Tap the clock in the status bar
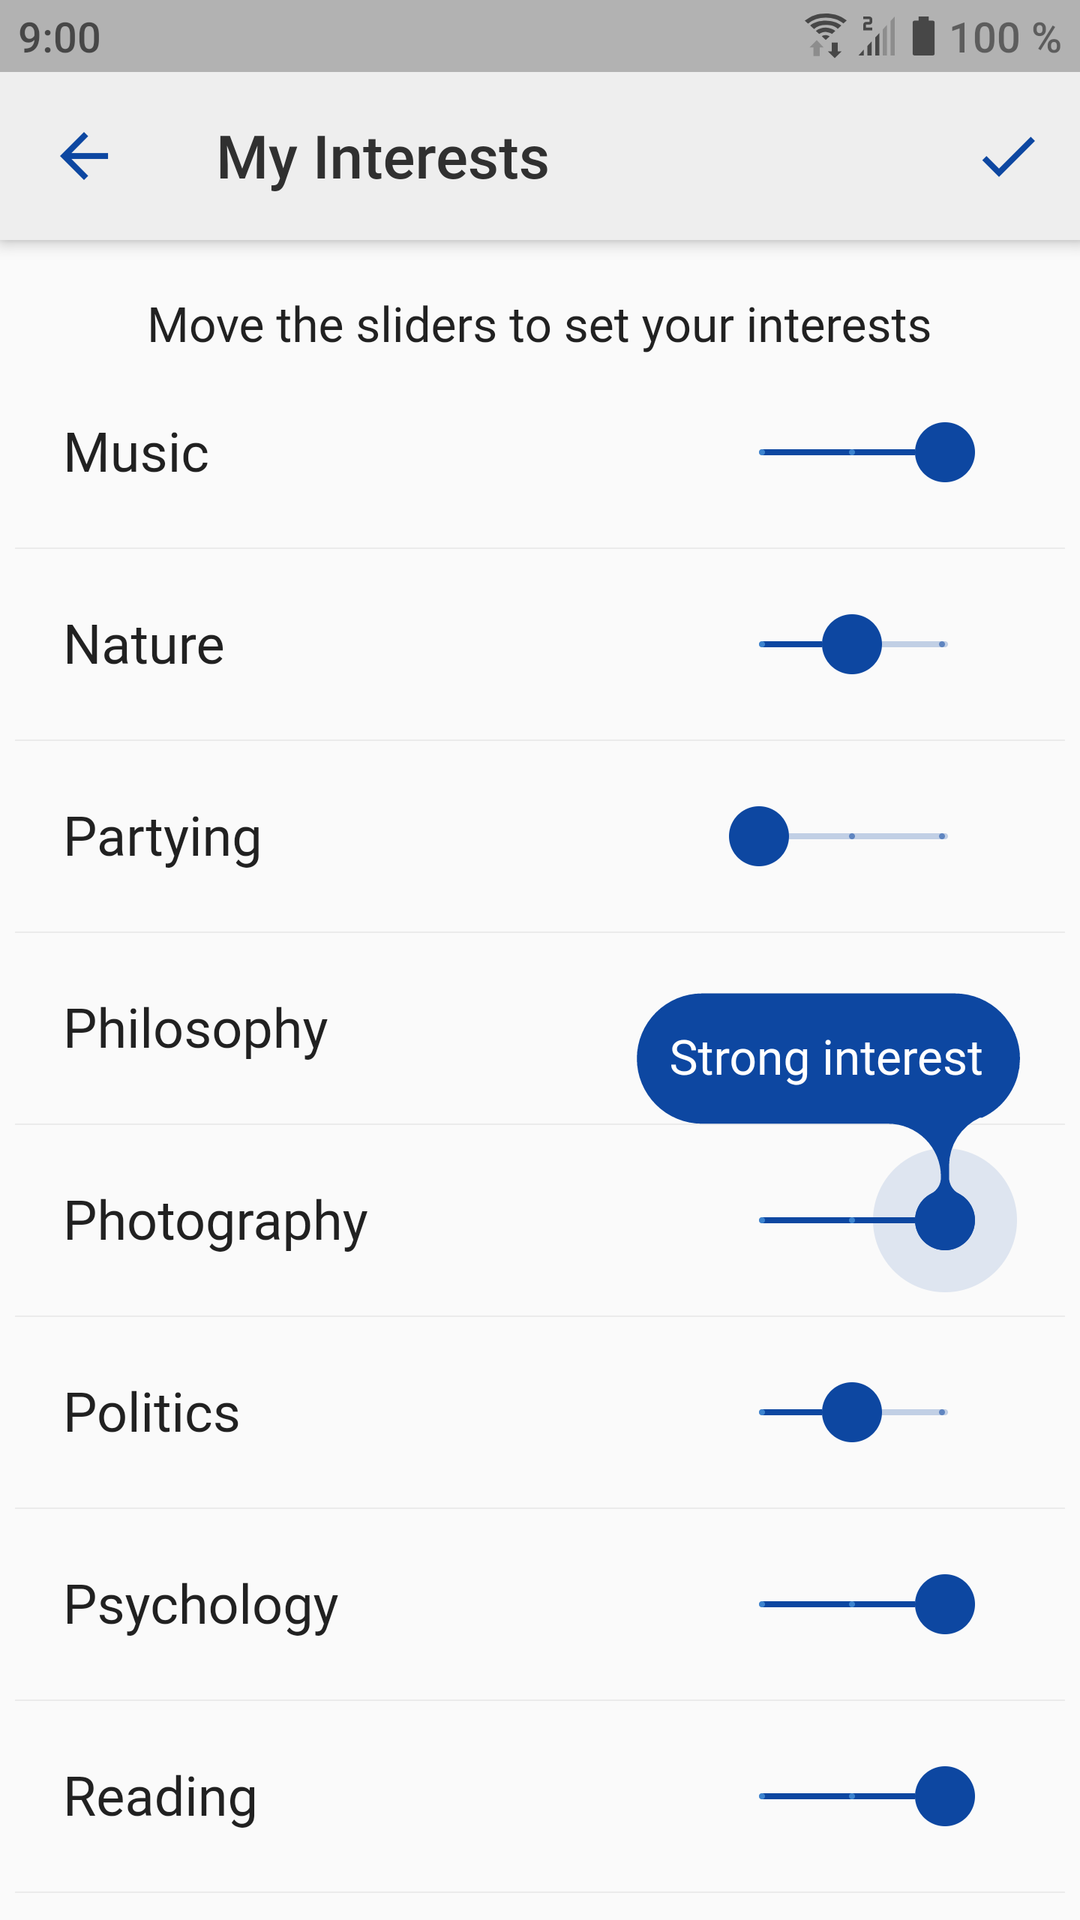Viewport: 1080px width, 1920px height. point(60,38)
